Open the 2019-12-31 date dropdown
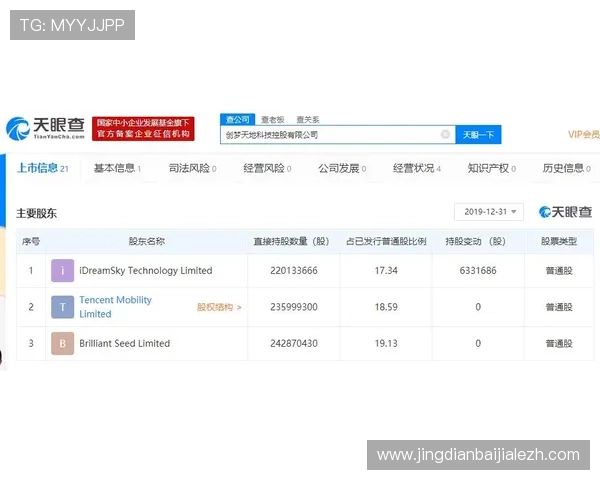This screenshot has height=480, width=600. pyautogui.click(x=489, y=212)
